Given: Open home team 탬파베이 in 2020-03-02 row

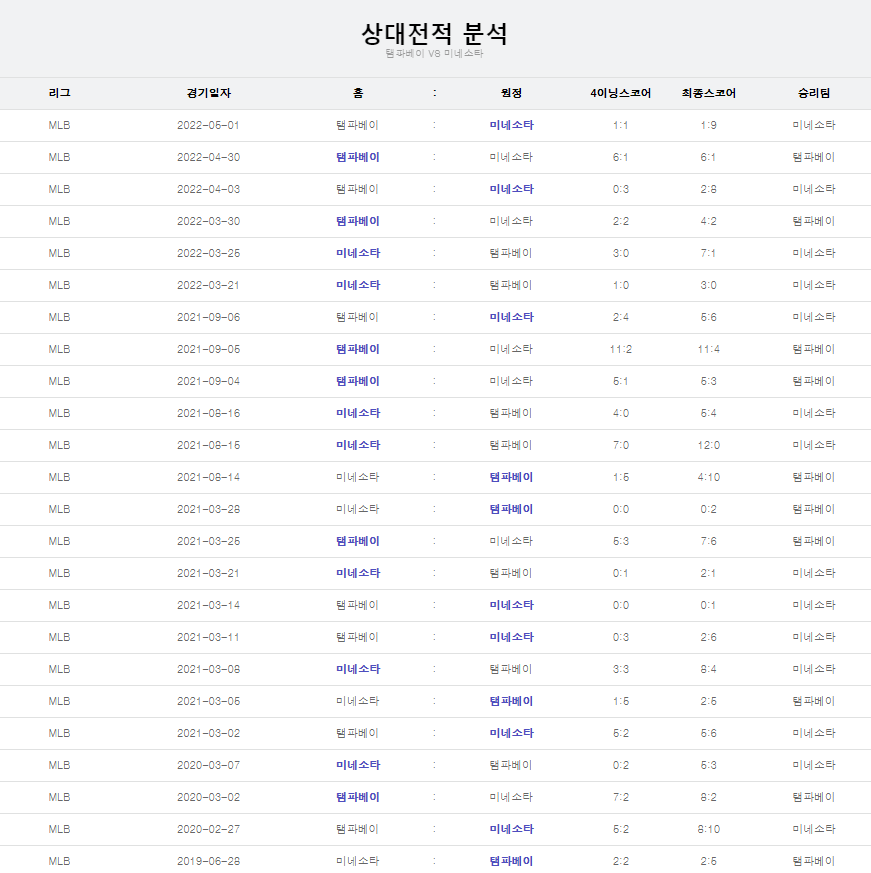Looking at the screenshot, I should [x=358, y=798].
